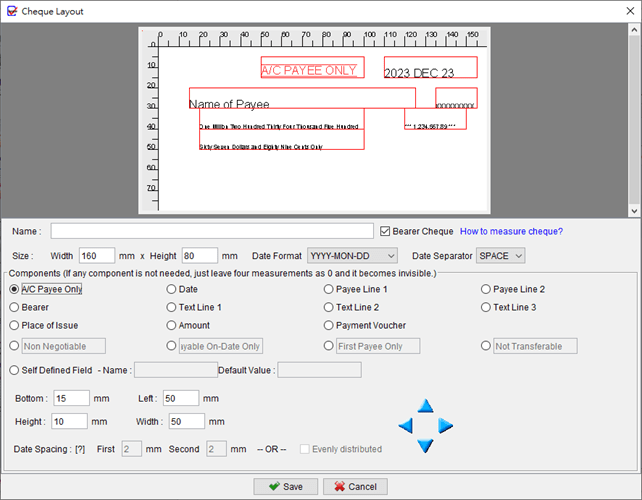642x500 pixels.
Task: Select Text Line 1 radio button
Action: (171, 307)
